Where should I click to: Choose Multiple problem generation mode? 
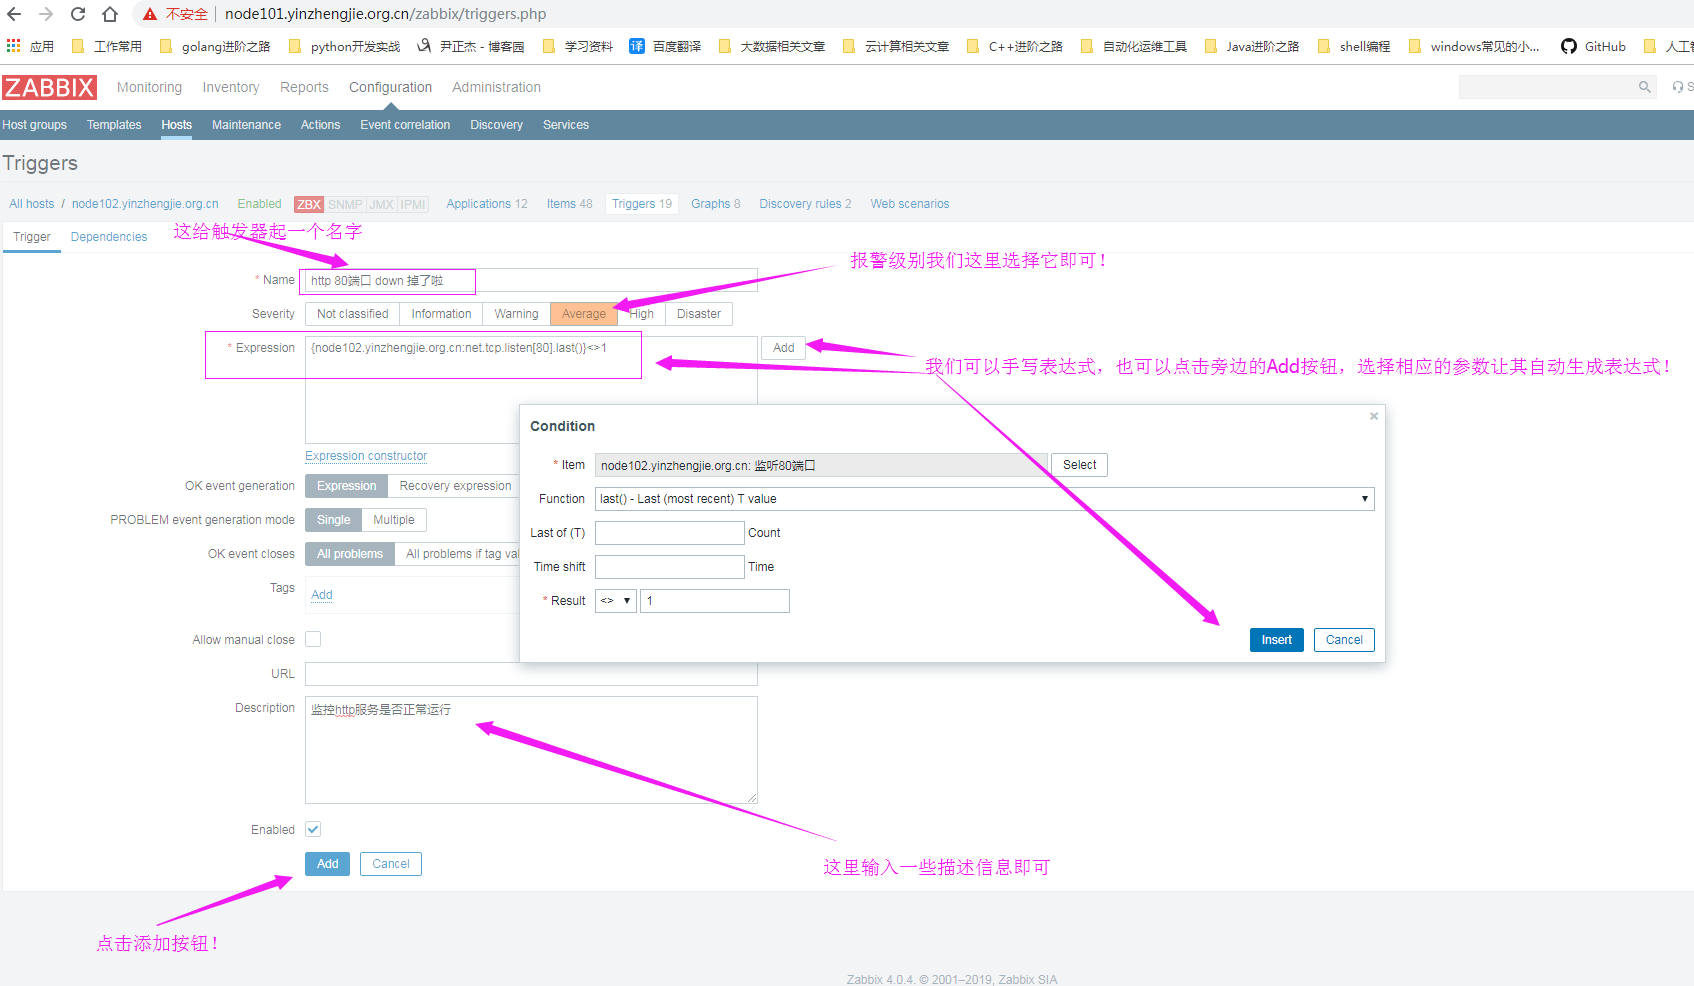[x=394, y=520]
